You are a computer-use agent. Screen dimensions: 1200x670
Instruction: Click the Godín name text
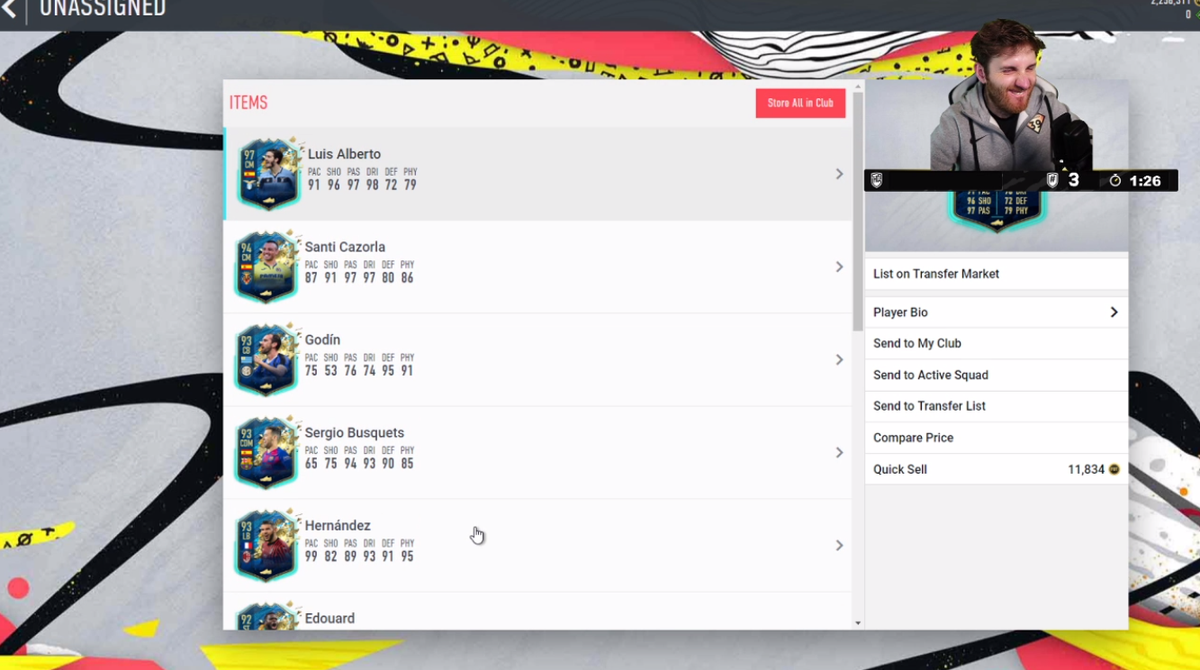(322, 340)
